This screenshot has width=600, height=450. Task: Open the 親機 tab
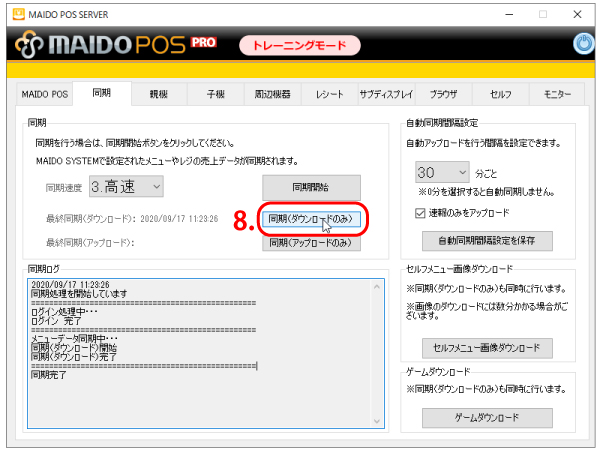pyautogui.click(x=159, y=94)
